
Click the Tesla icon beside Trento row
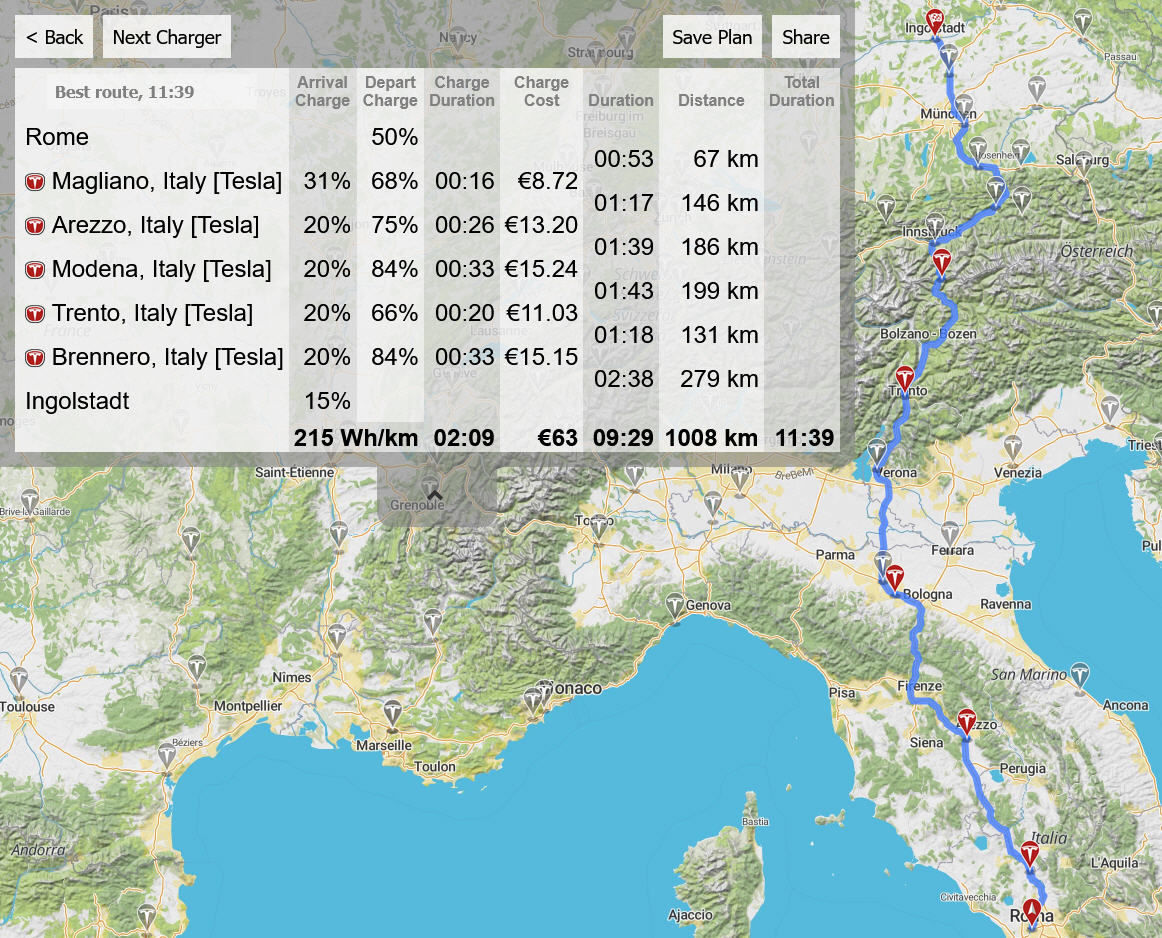[35, 313]
